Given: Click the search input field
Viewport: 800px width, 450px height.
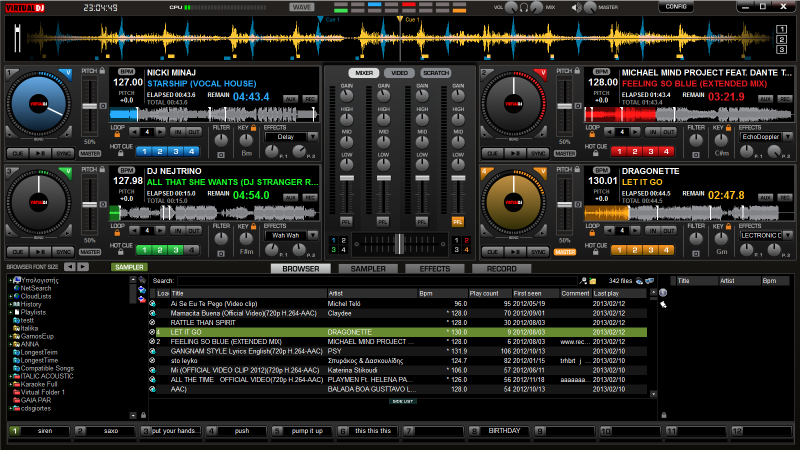Looking at the screenshot, I should pos(377,281).
